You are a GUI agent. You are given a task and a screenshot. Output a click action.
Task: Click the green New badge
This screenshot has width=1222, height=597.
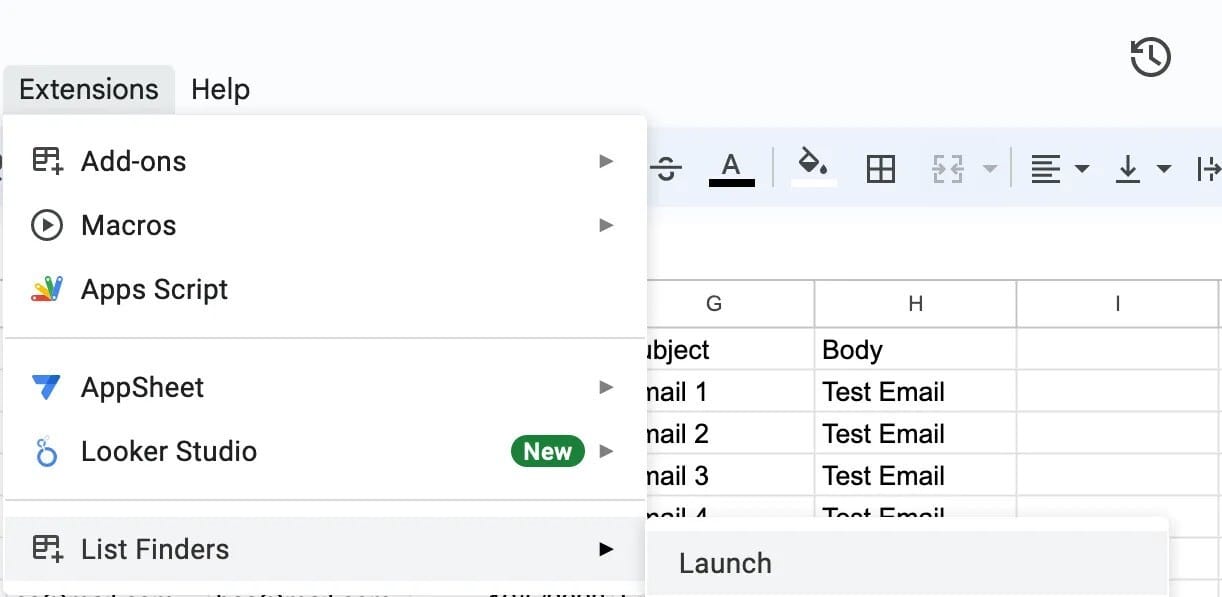[548, 451]
